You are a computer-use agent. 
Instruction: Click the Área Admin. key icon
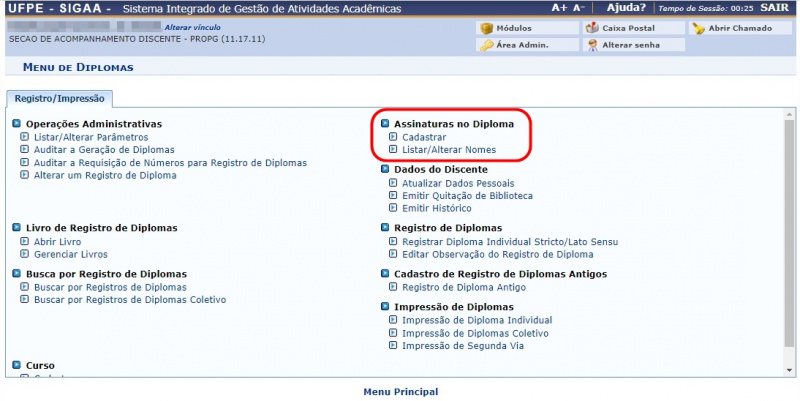click(486, 45)
